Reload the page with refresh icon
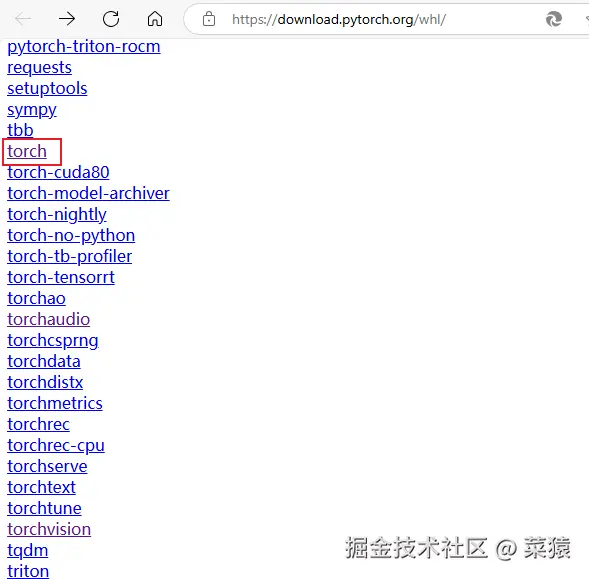 click(x=111, y=18)
